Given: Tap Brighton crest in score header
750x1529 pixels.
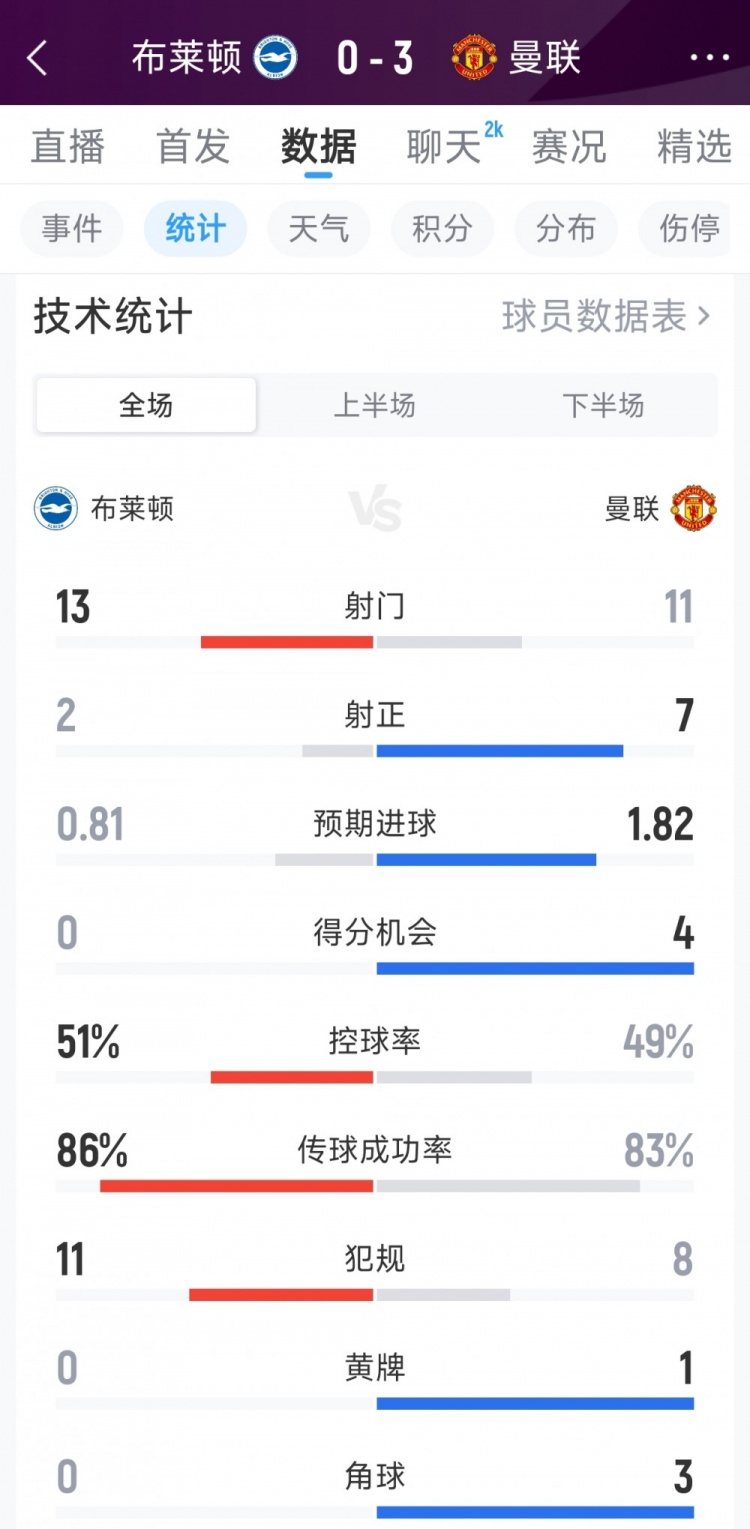Looking at the screenshot, I should point(275,58).
